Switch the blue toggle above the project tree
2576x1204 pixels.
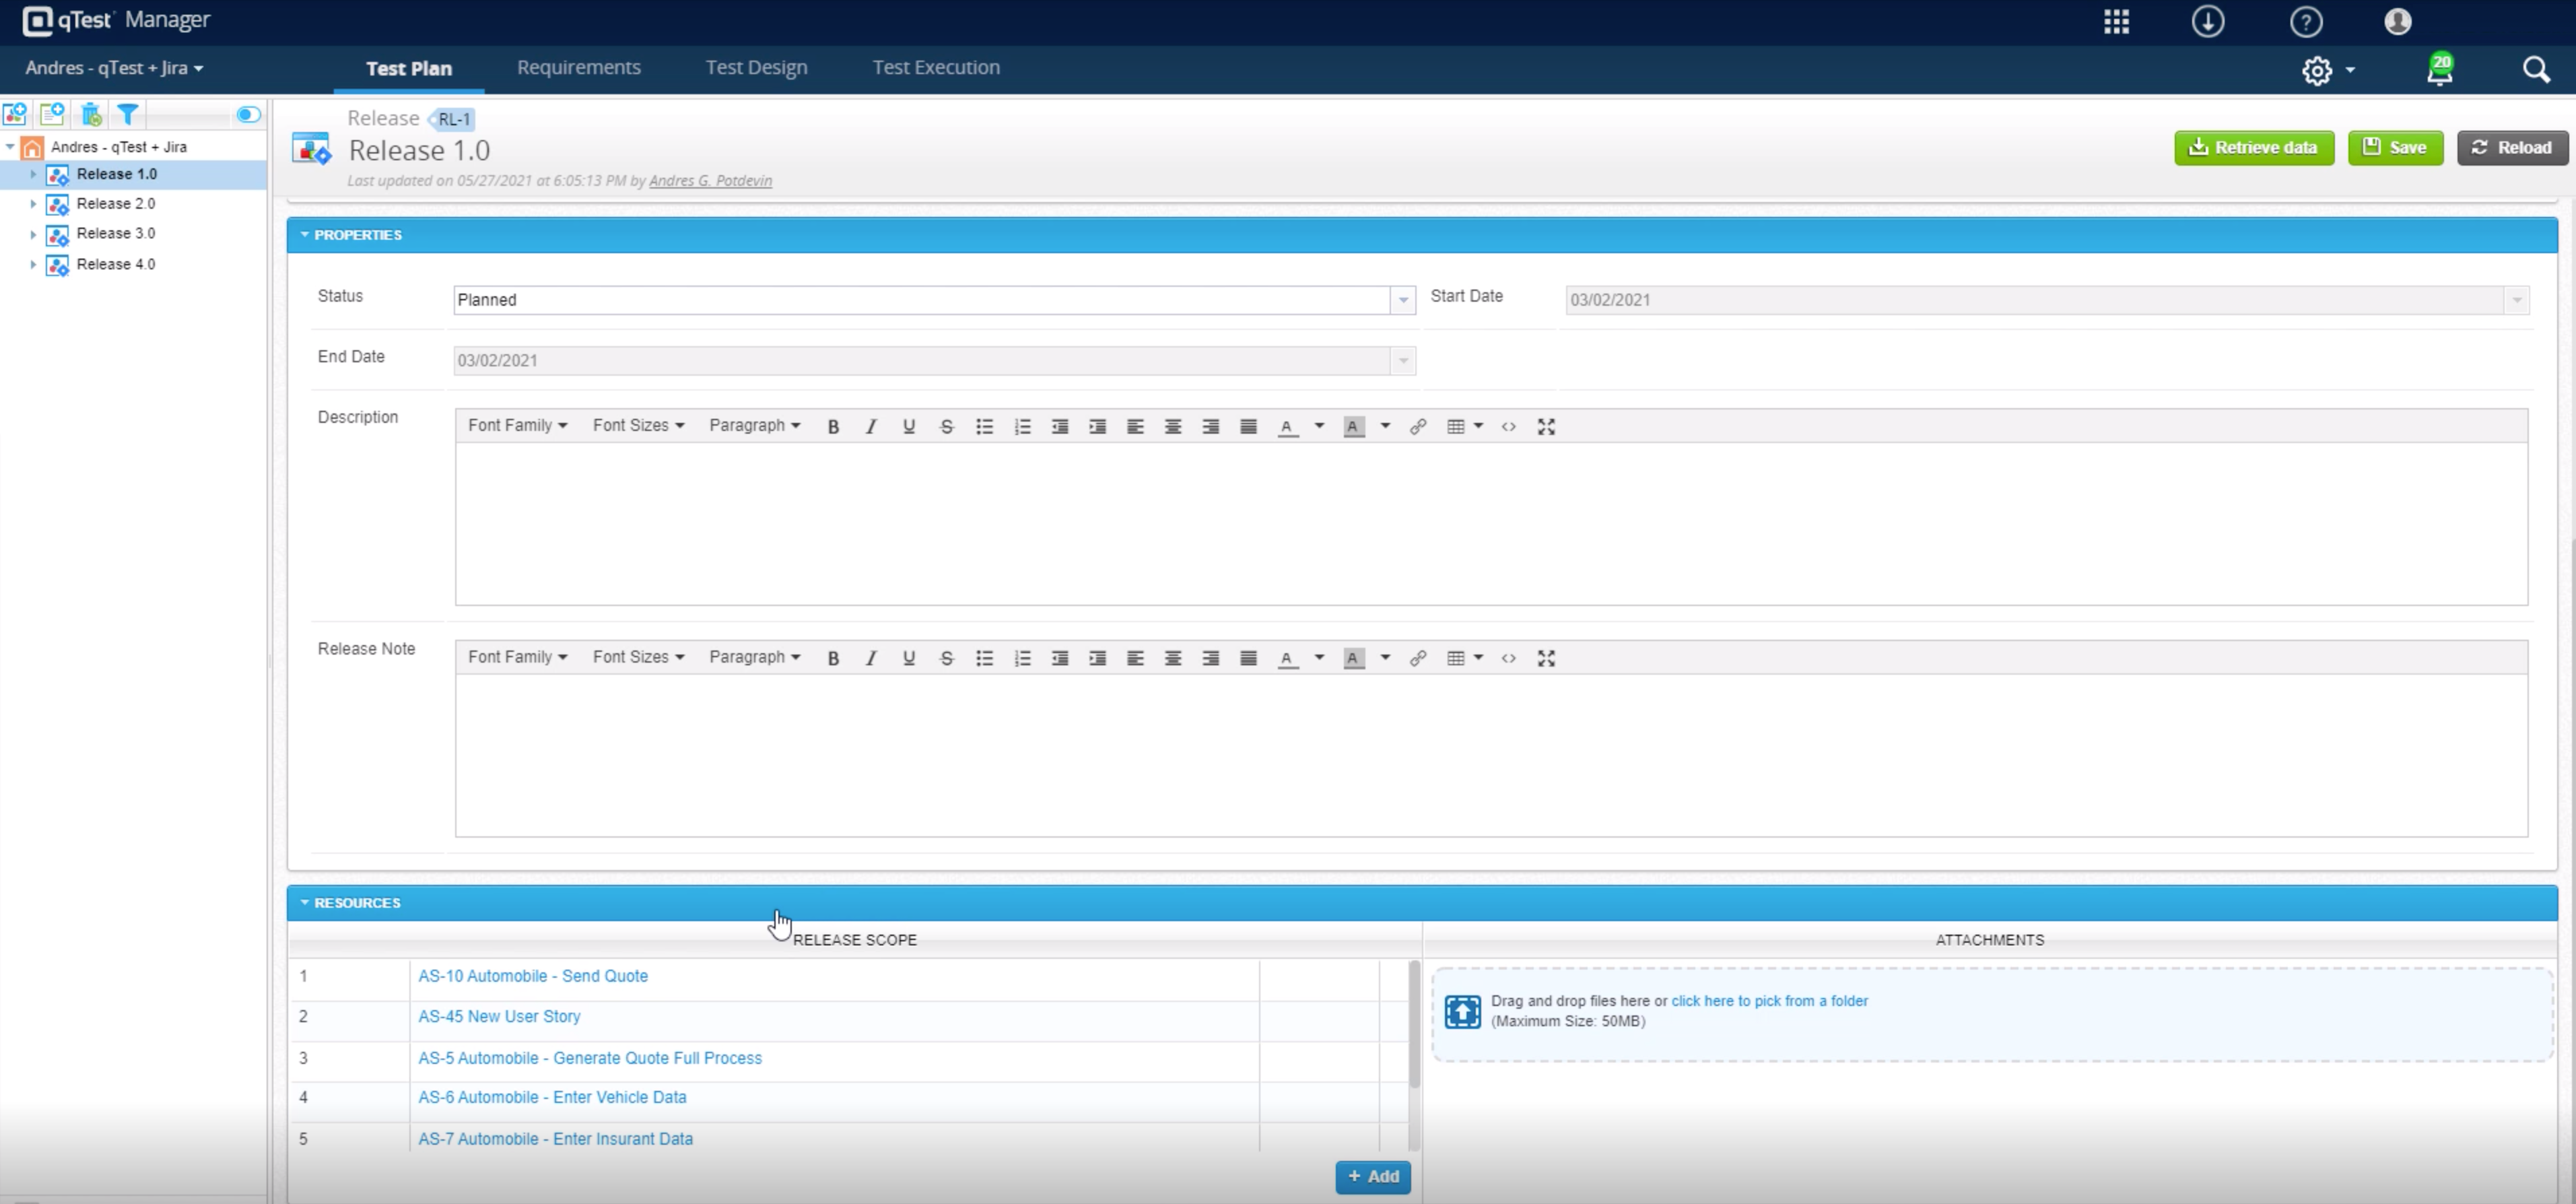coord(247,114)
